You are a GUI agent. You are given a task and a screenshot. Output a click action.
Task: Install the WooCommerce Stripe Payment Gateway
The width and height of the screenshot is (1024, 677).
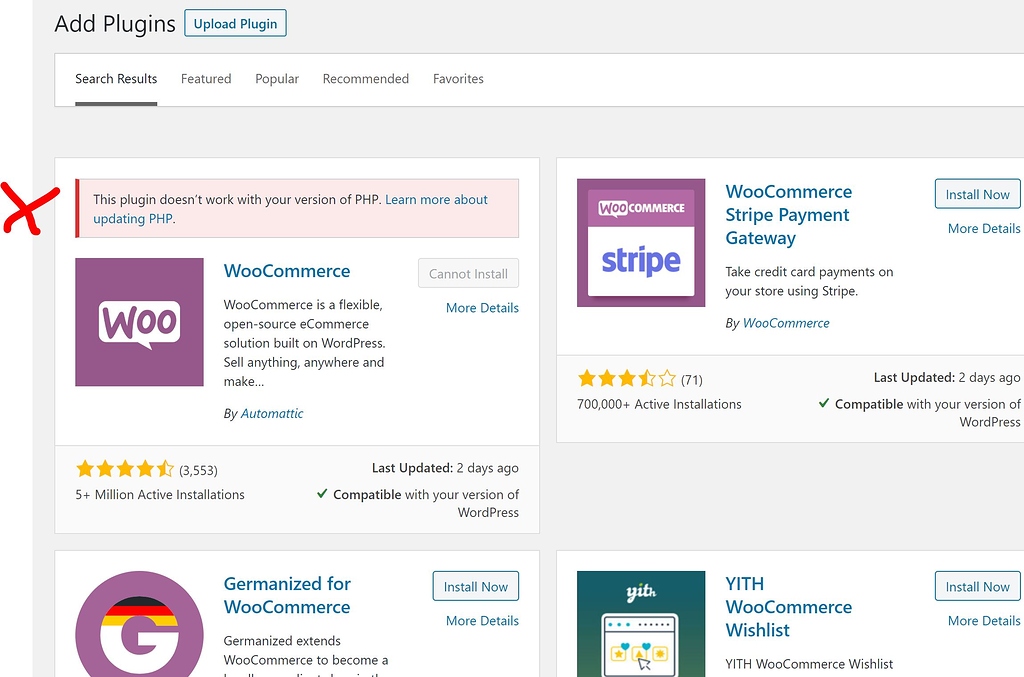pos(977,194)
